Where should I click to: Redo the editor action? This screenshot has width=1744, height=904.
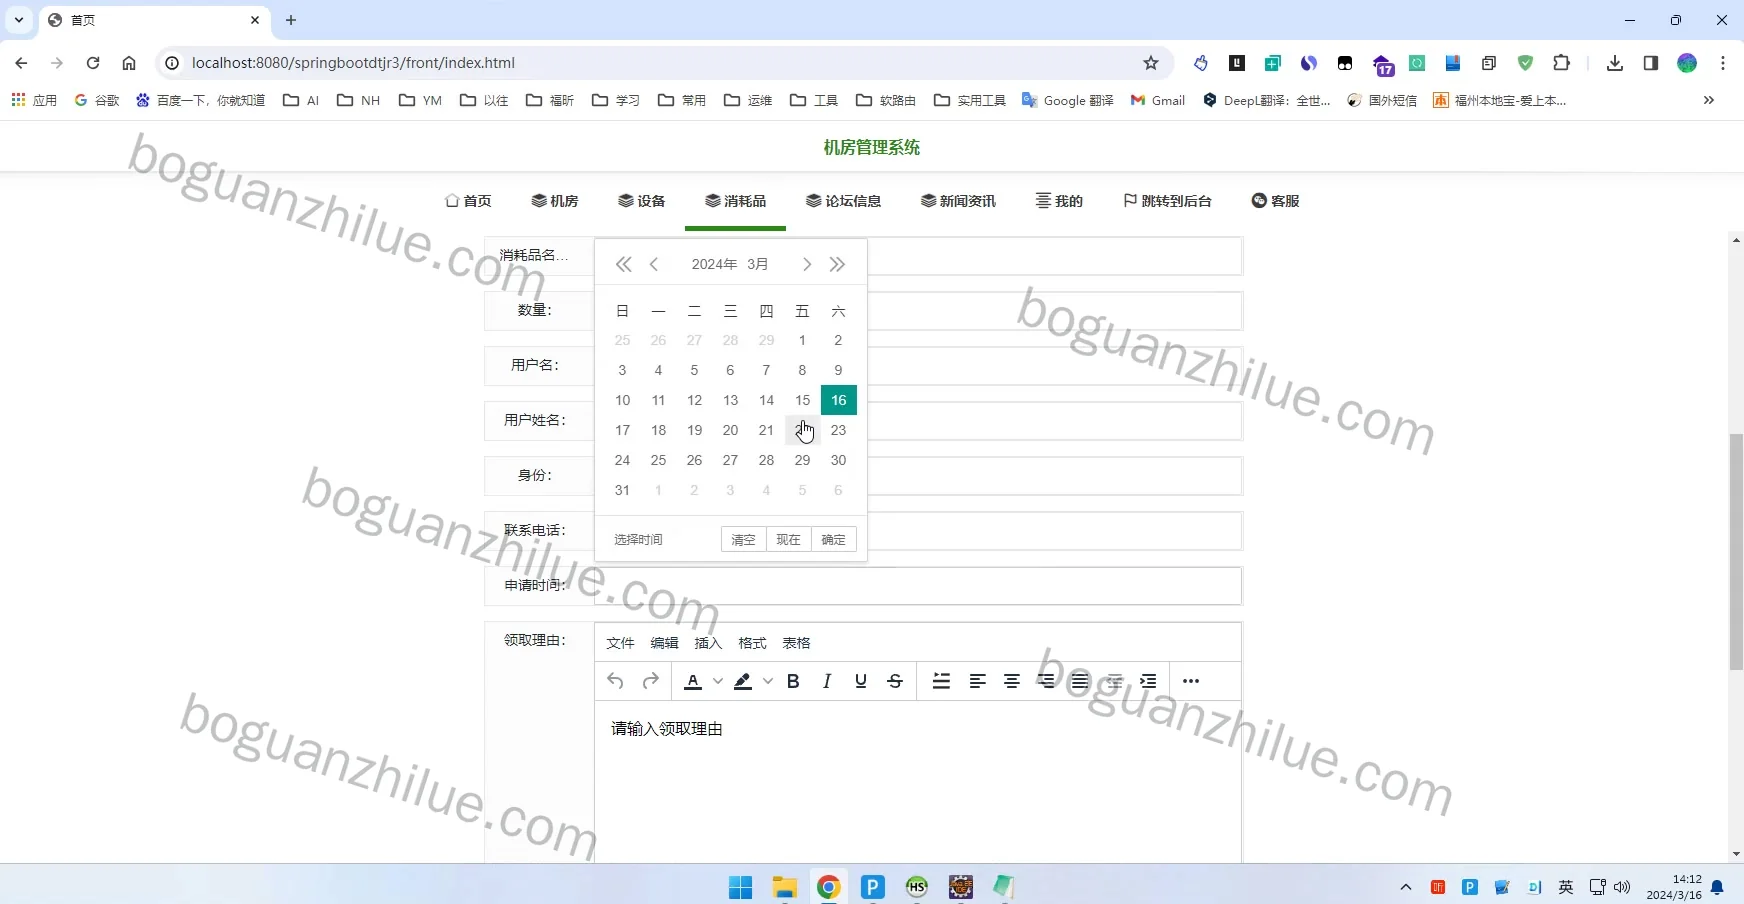(x=651, y=681)
